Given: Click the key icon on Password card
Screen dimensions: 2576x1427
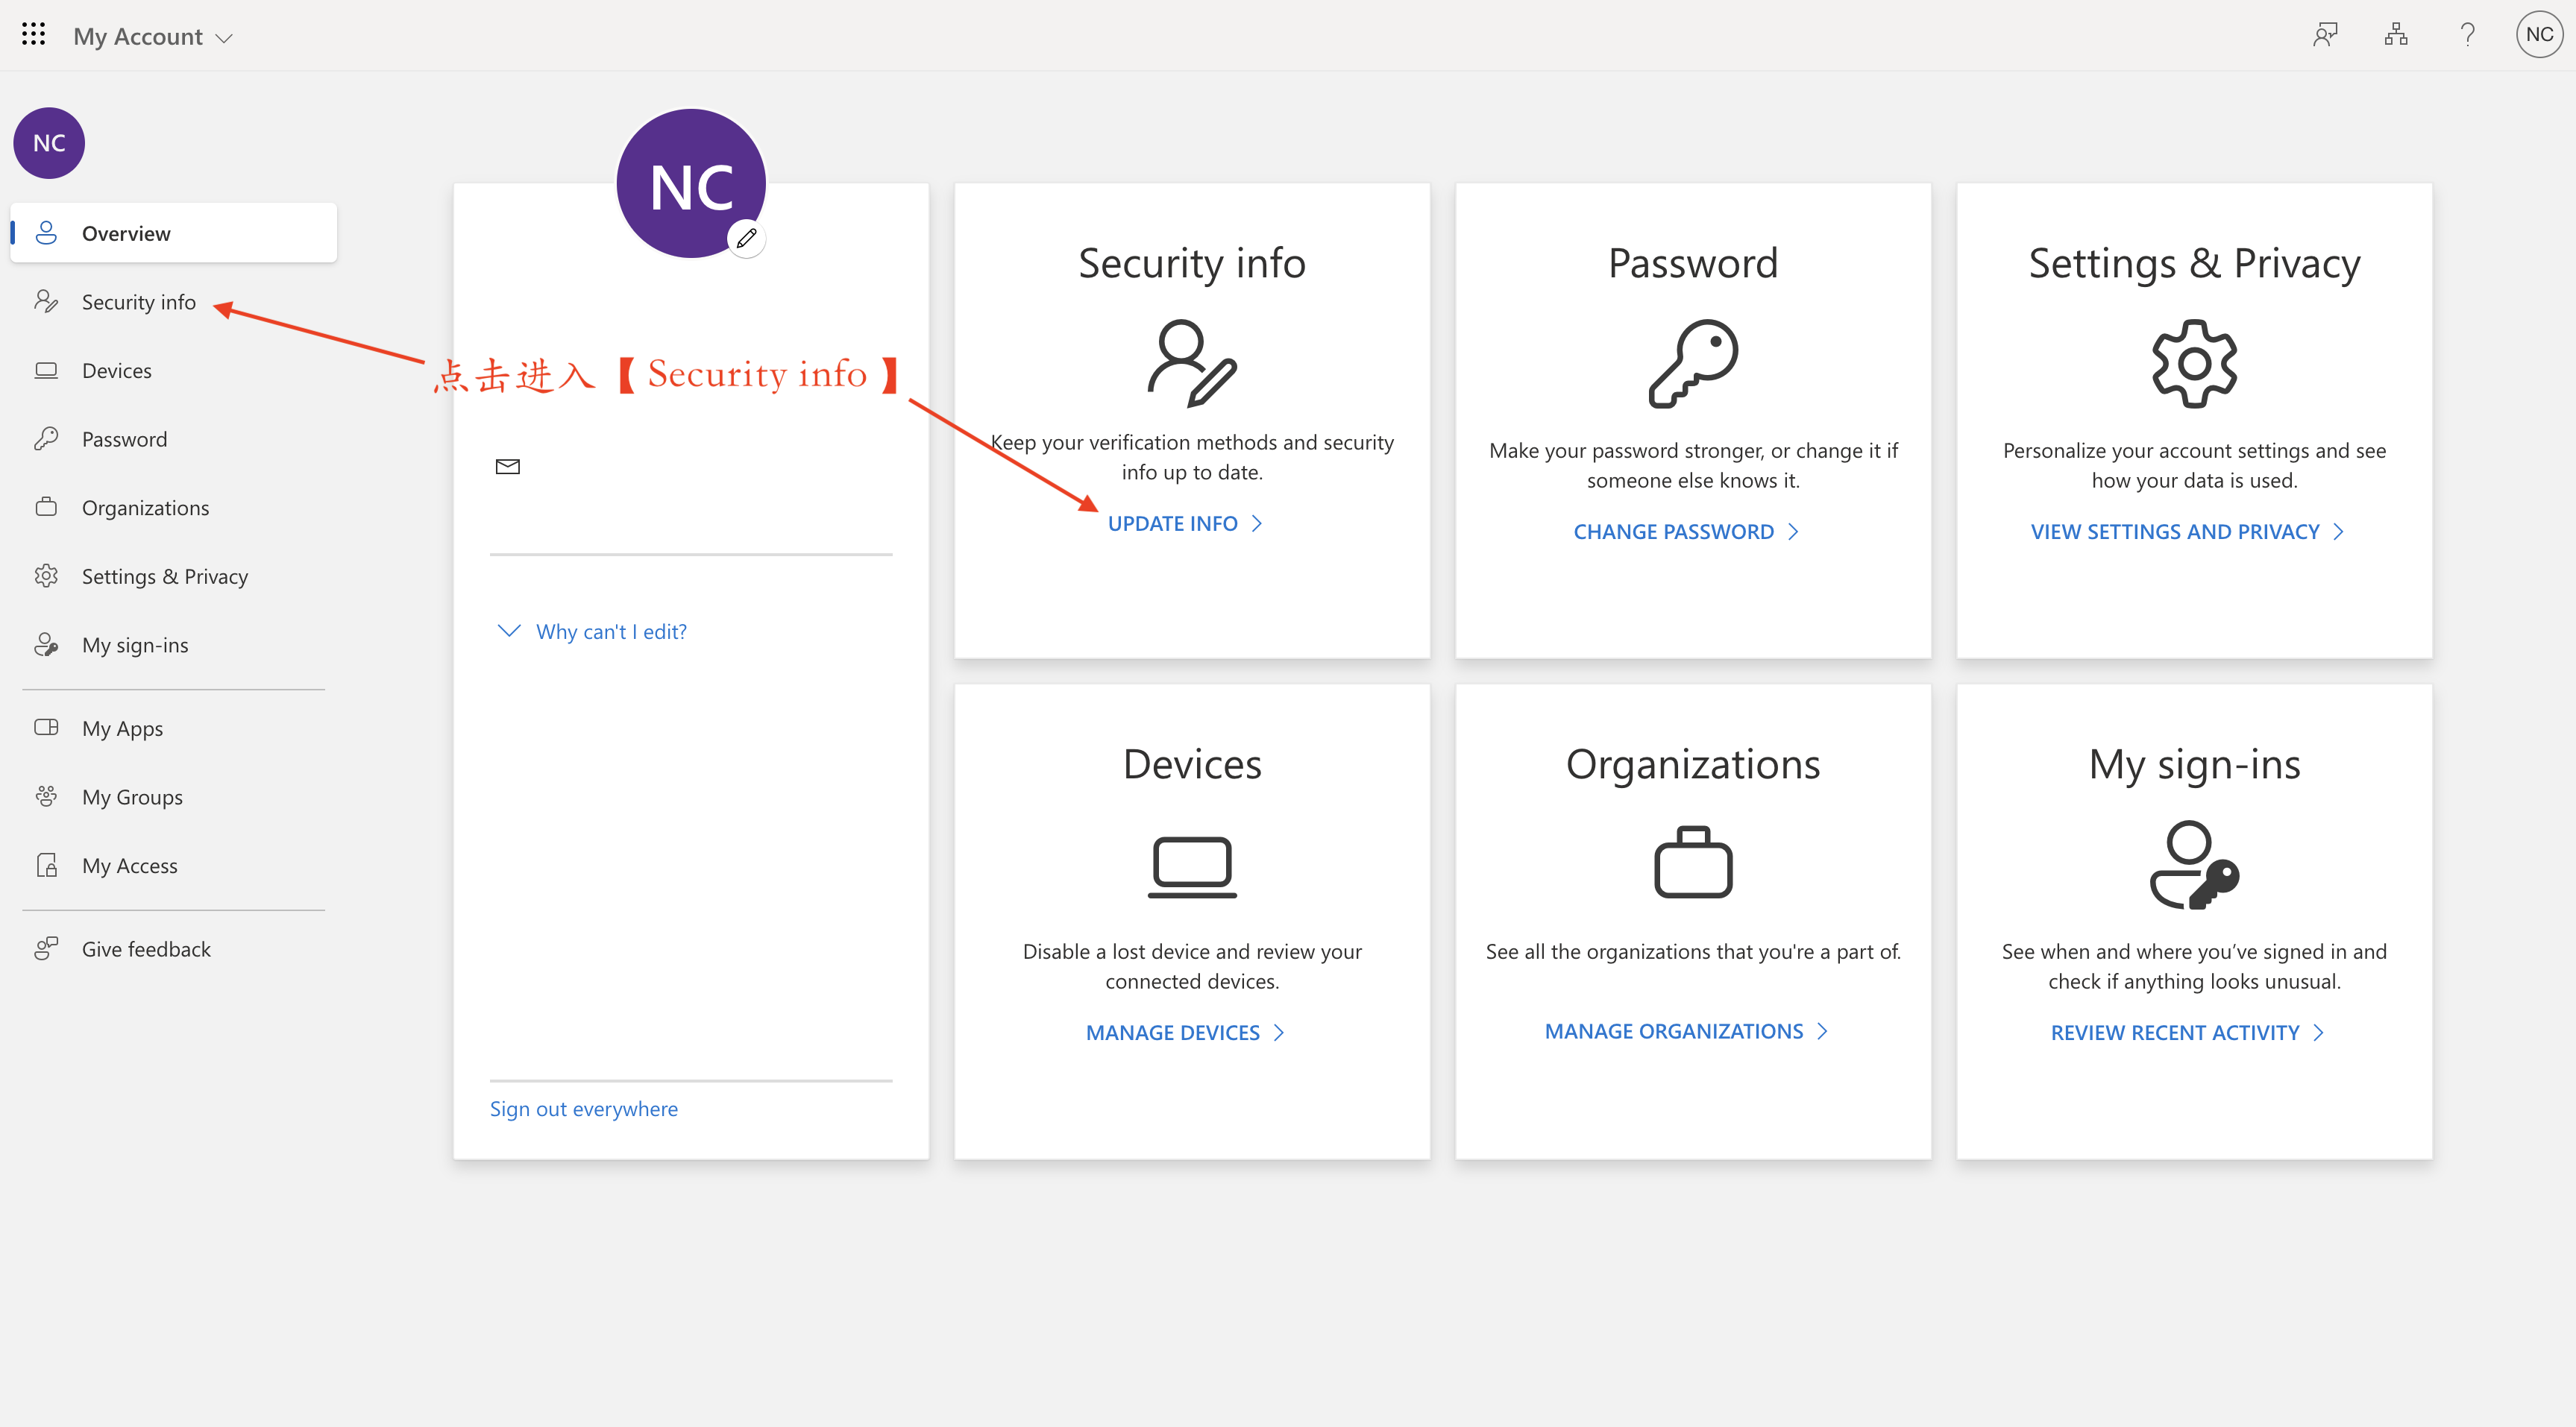Looking at the screenshot, I should click(x=1693, y=363).
